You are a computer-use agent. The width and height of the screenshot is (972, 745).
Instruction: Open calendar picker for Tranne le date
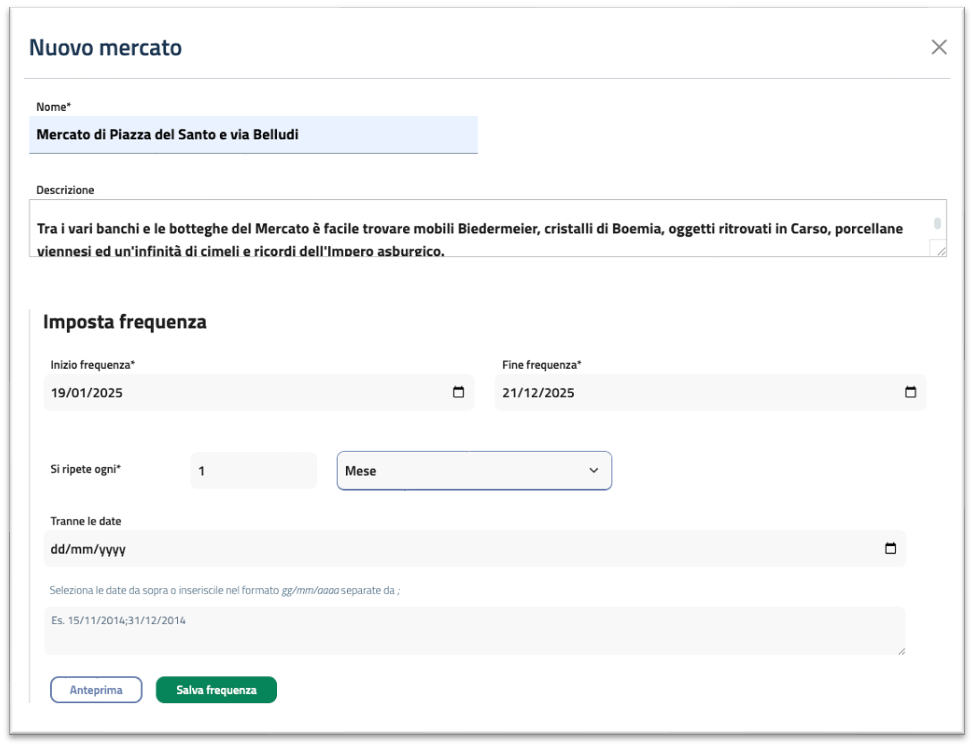coord(890,549)
